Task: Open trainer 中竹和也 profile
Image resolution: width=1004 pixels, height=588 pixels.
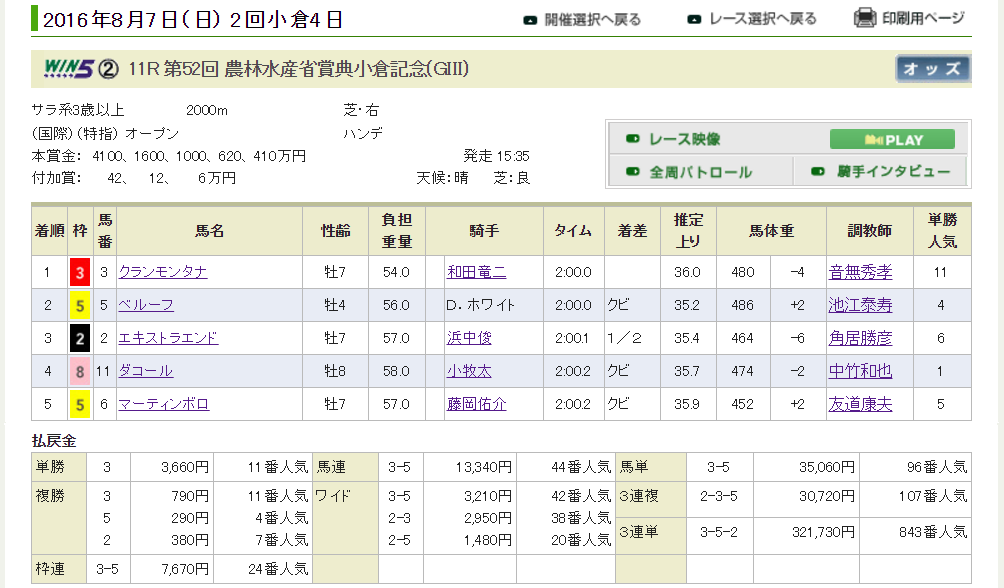Action: [860, 372]
